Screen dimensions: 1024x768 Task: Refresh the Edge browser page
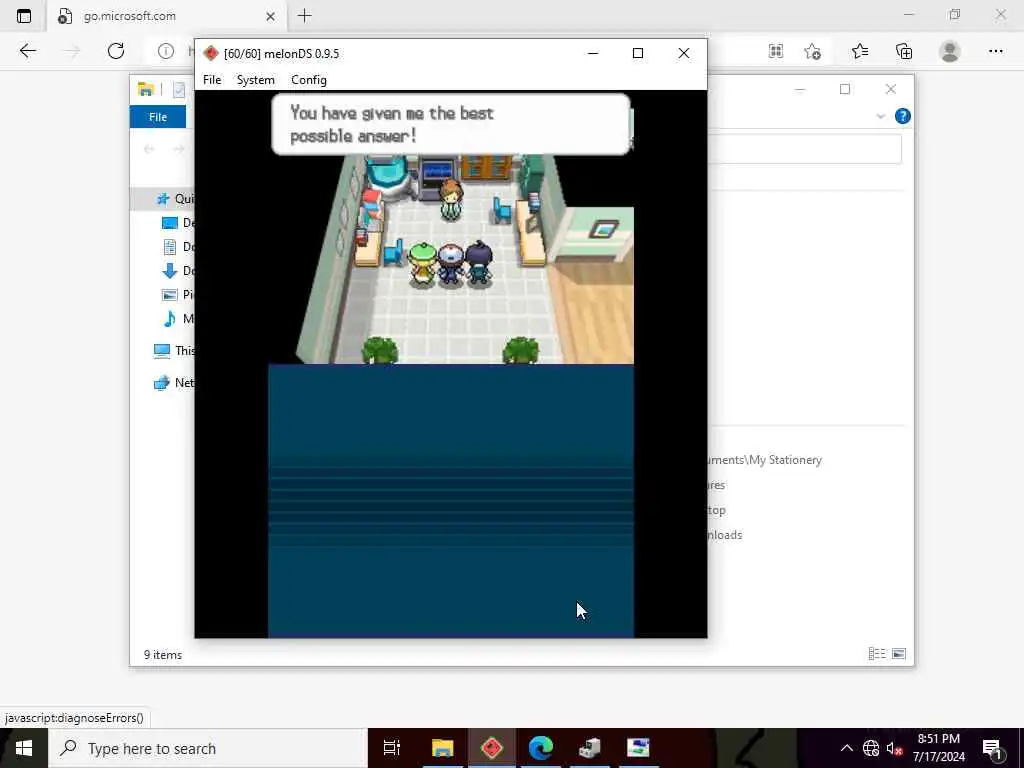(x=116, y=51)
